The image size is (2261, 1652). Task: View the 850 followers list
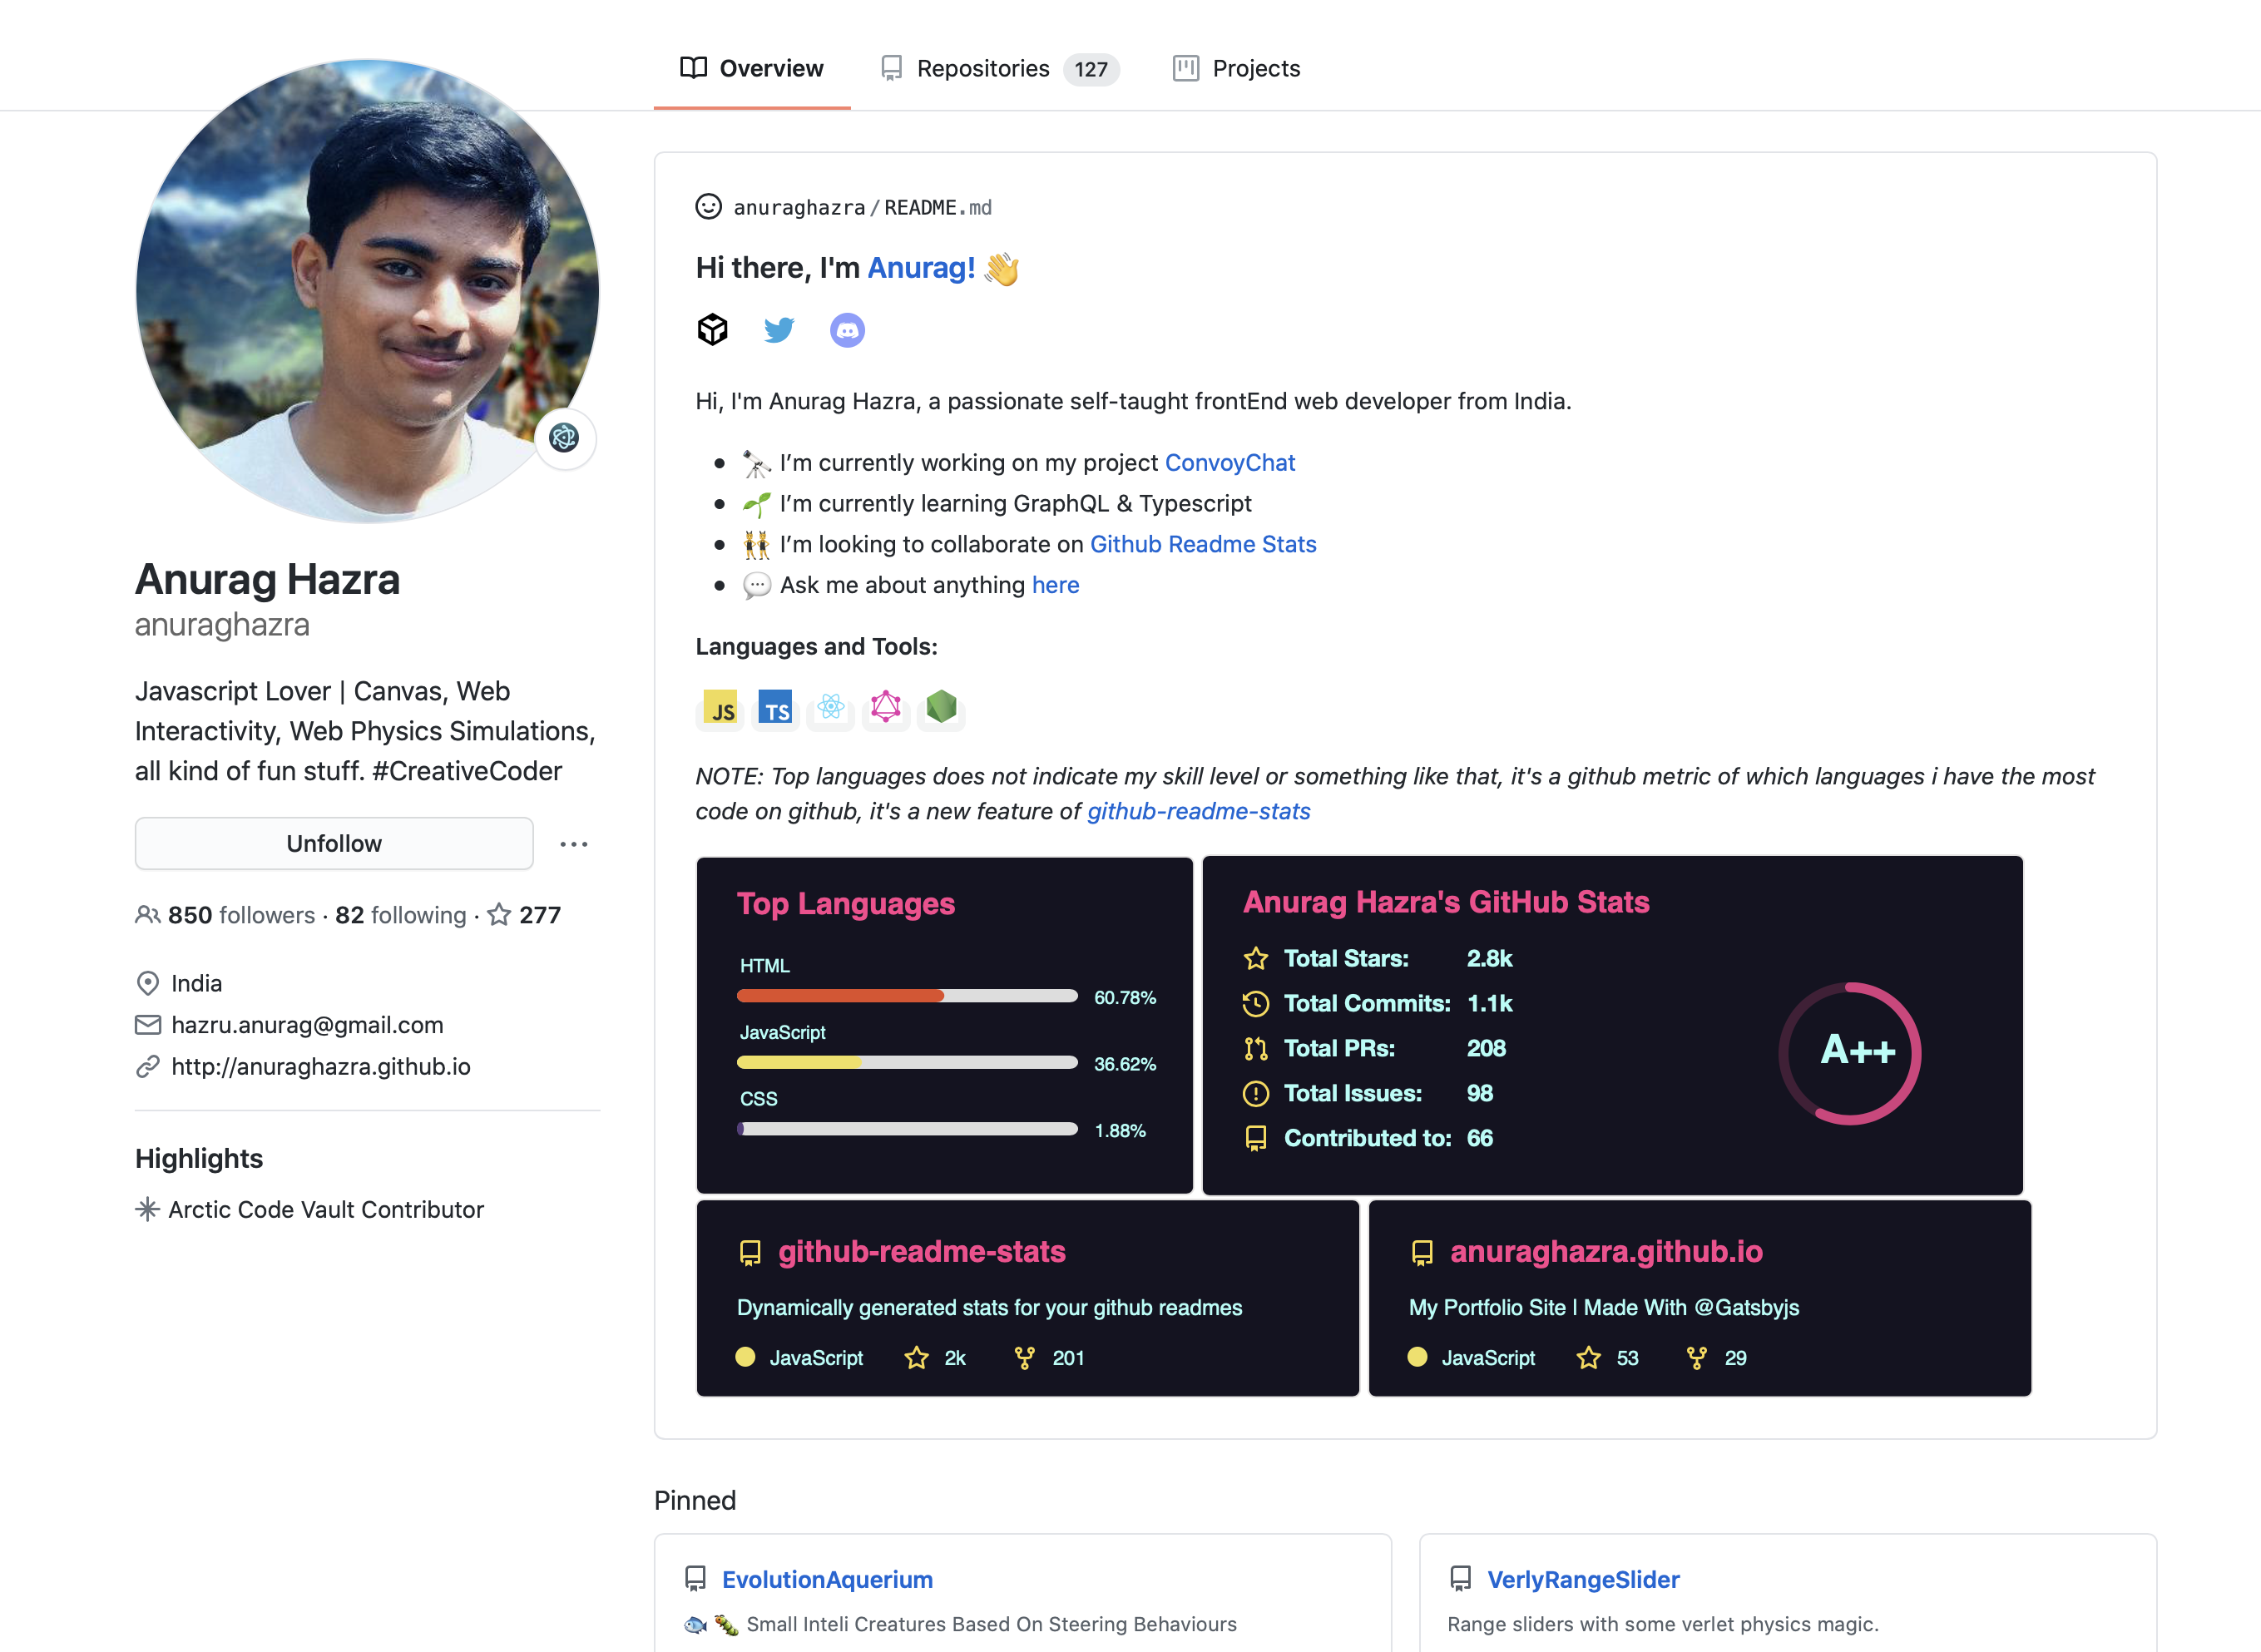pyautogui.click(x=241, y=915)
